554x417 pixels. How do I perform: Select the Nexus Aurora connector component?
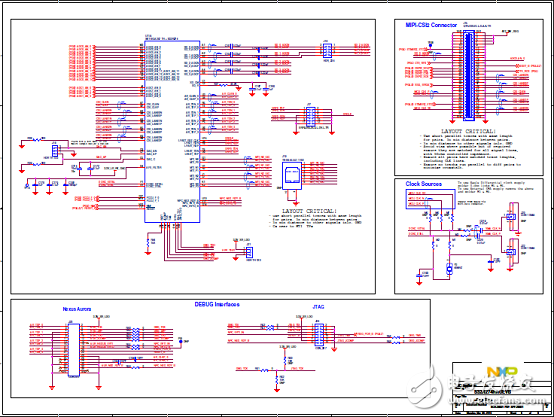(74, 350)
